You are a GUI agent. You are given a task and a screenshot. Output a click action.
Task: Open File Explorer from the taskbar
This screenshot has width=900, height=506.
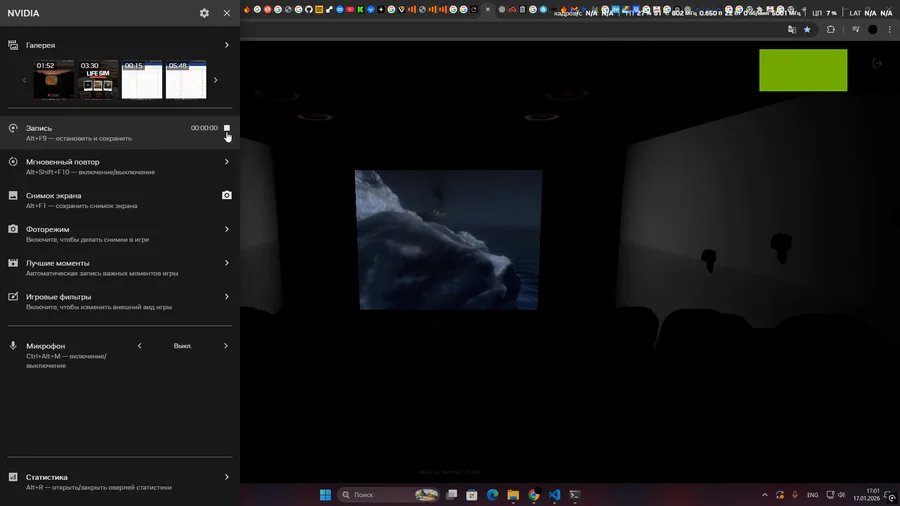coord(513,495)
